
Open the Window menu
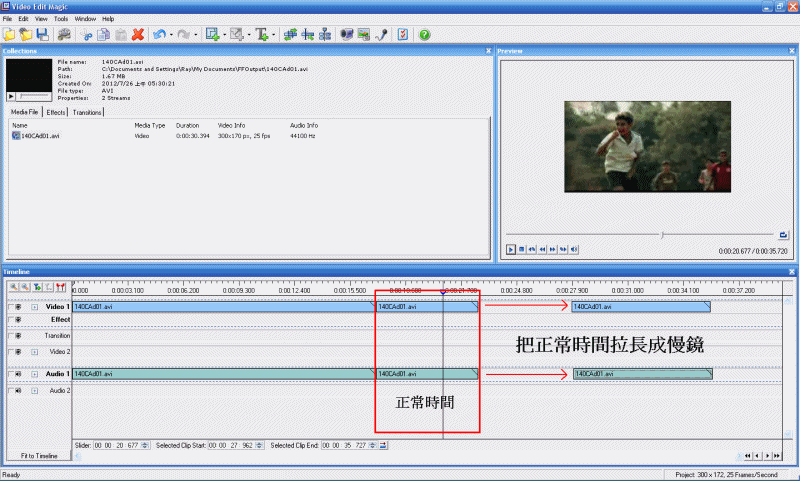[85, 19]
